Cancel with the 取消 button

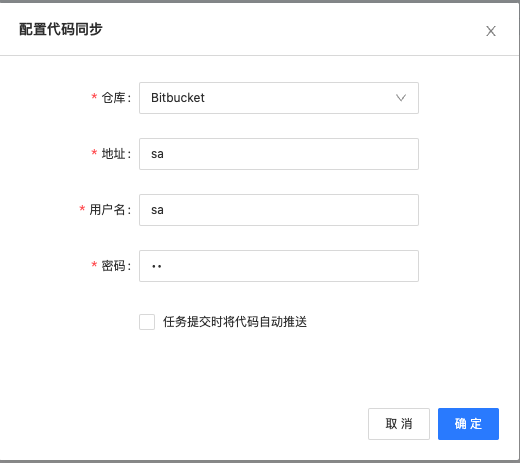(x=399, y=424)
